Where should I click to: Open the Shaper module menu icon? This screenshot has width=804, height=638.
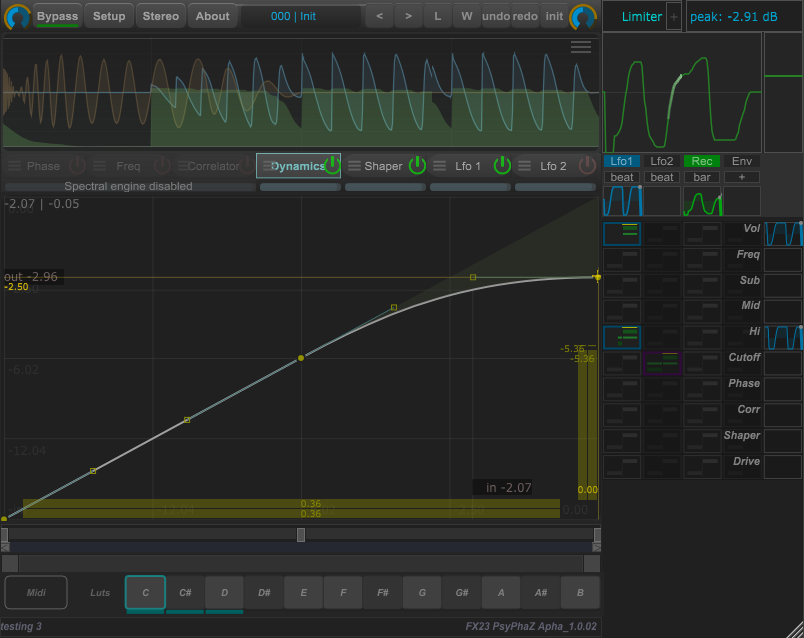pyautogui.click(x=353, y=166)
